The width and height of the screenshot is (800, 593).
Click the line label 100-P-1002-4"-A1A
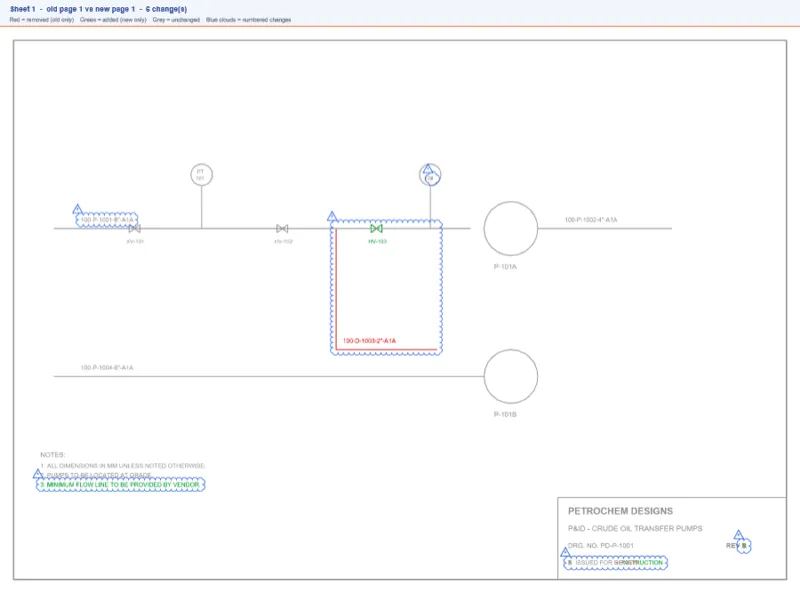591,220
